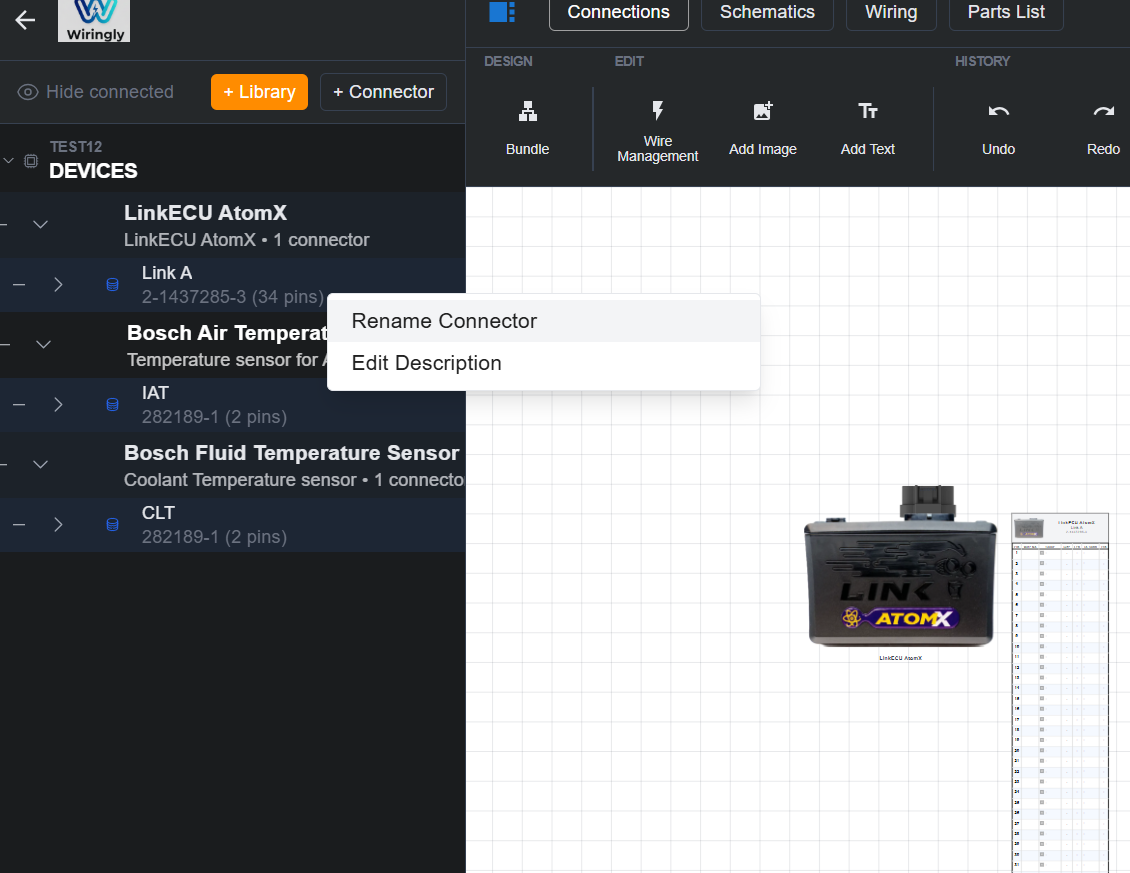Choose Edit Description from context menu
This screenshot has height=873, width=1130.
(x=543, y=363)
